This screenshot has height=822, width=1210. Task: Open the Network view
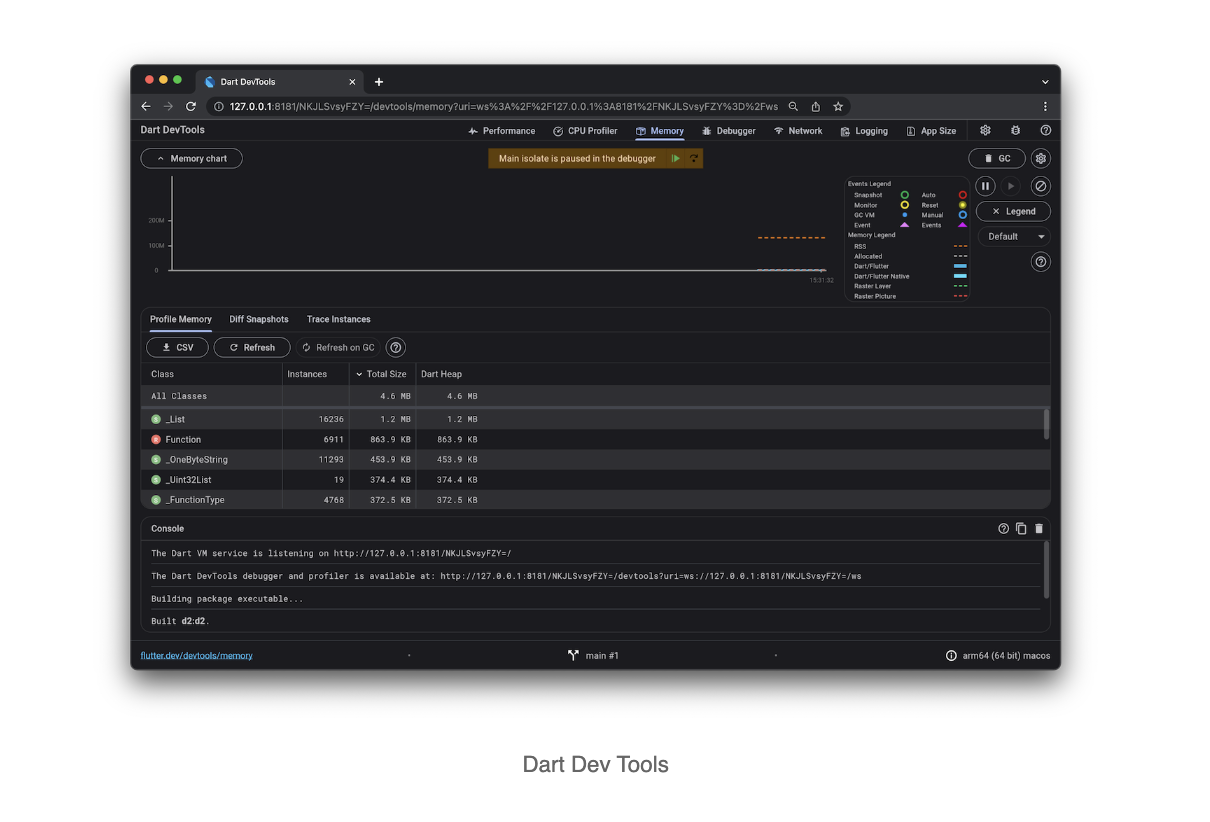coord(798,131)
